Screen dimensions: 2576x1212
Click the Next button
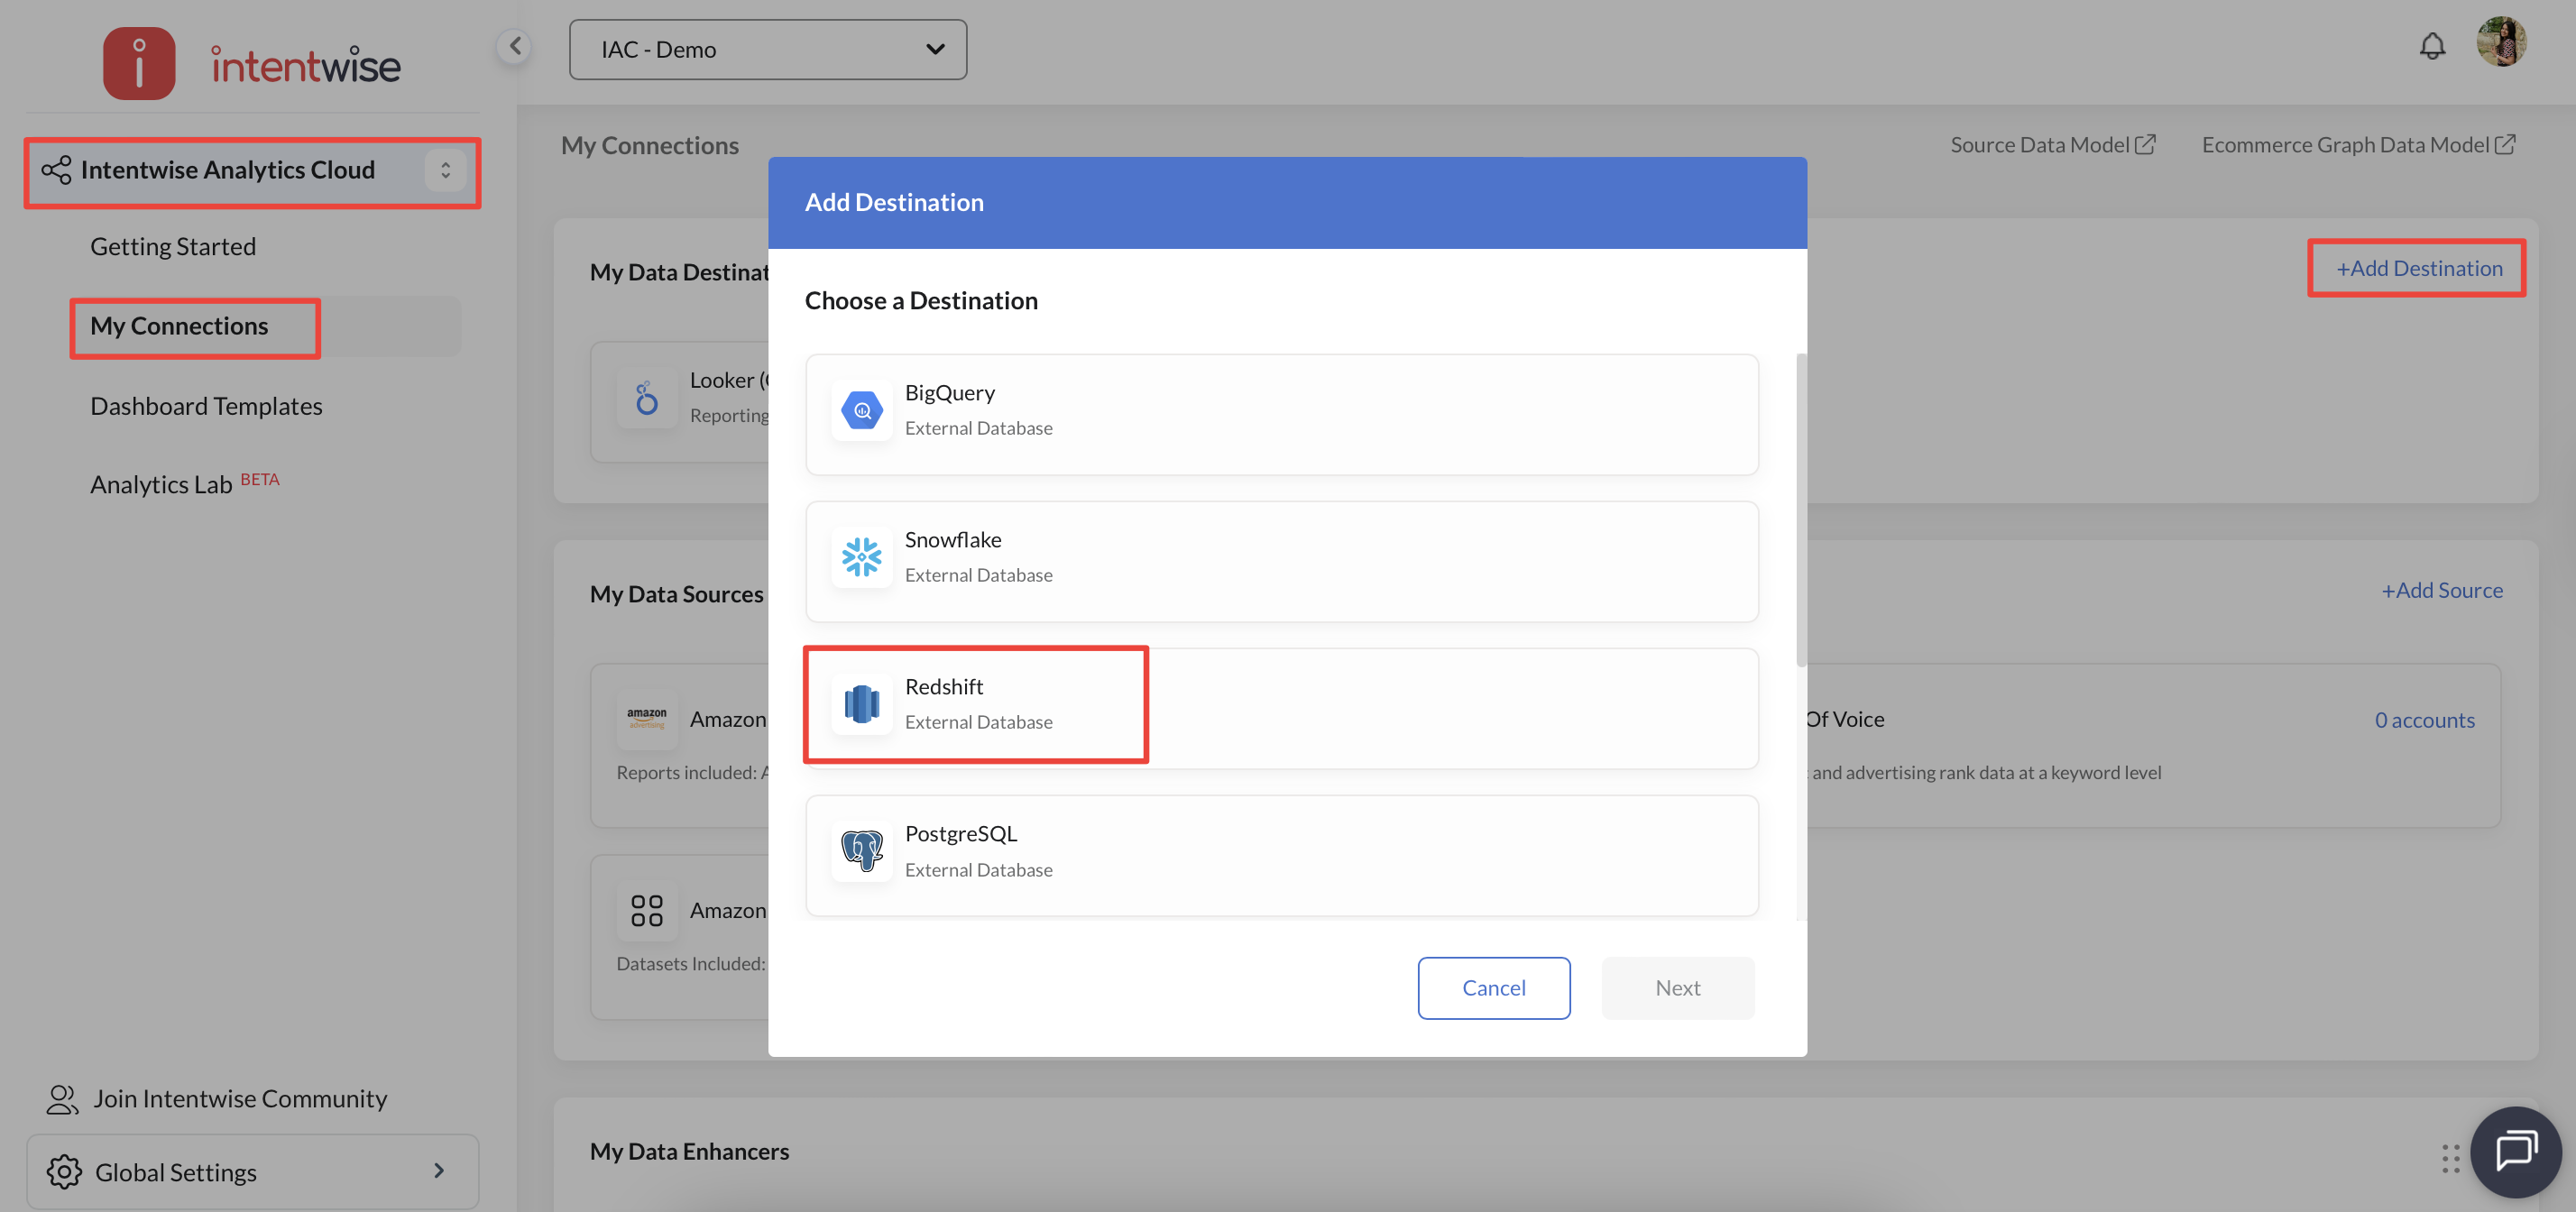[1677, 988]
